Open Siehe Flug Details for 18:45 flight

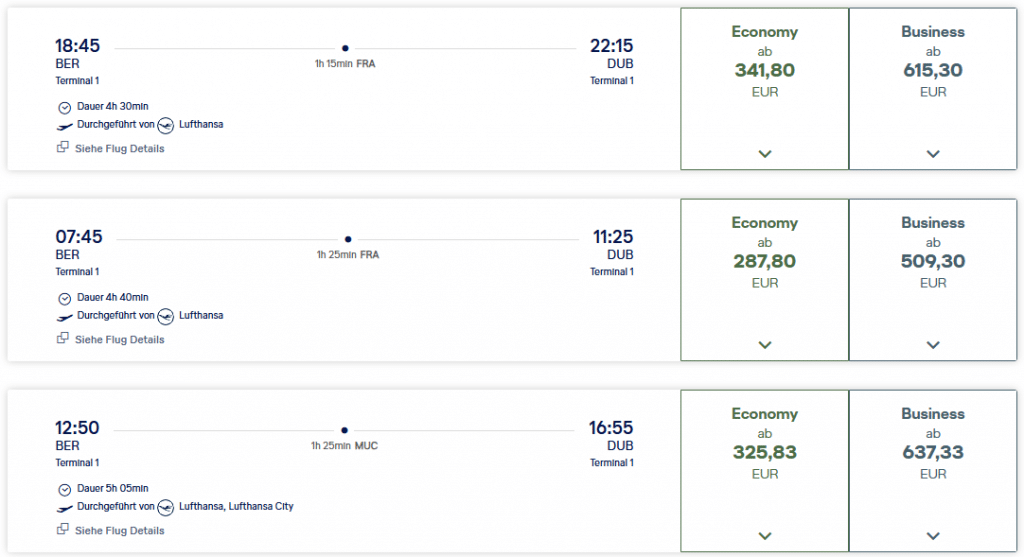click(119, 148)
